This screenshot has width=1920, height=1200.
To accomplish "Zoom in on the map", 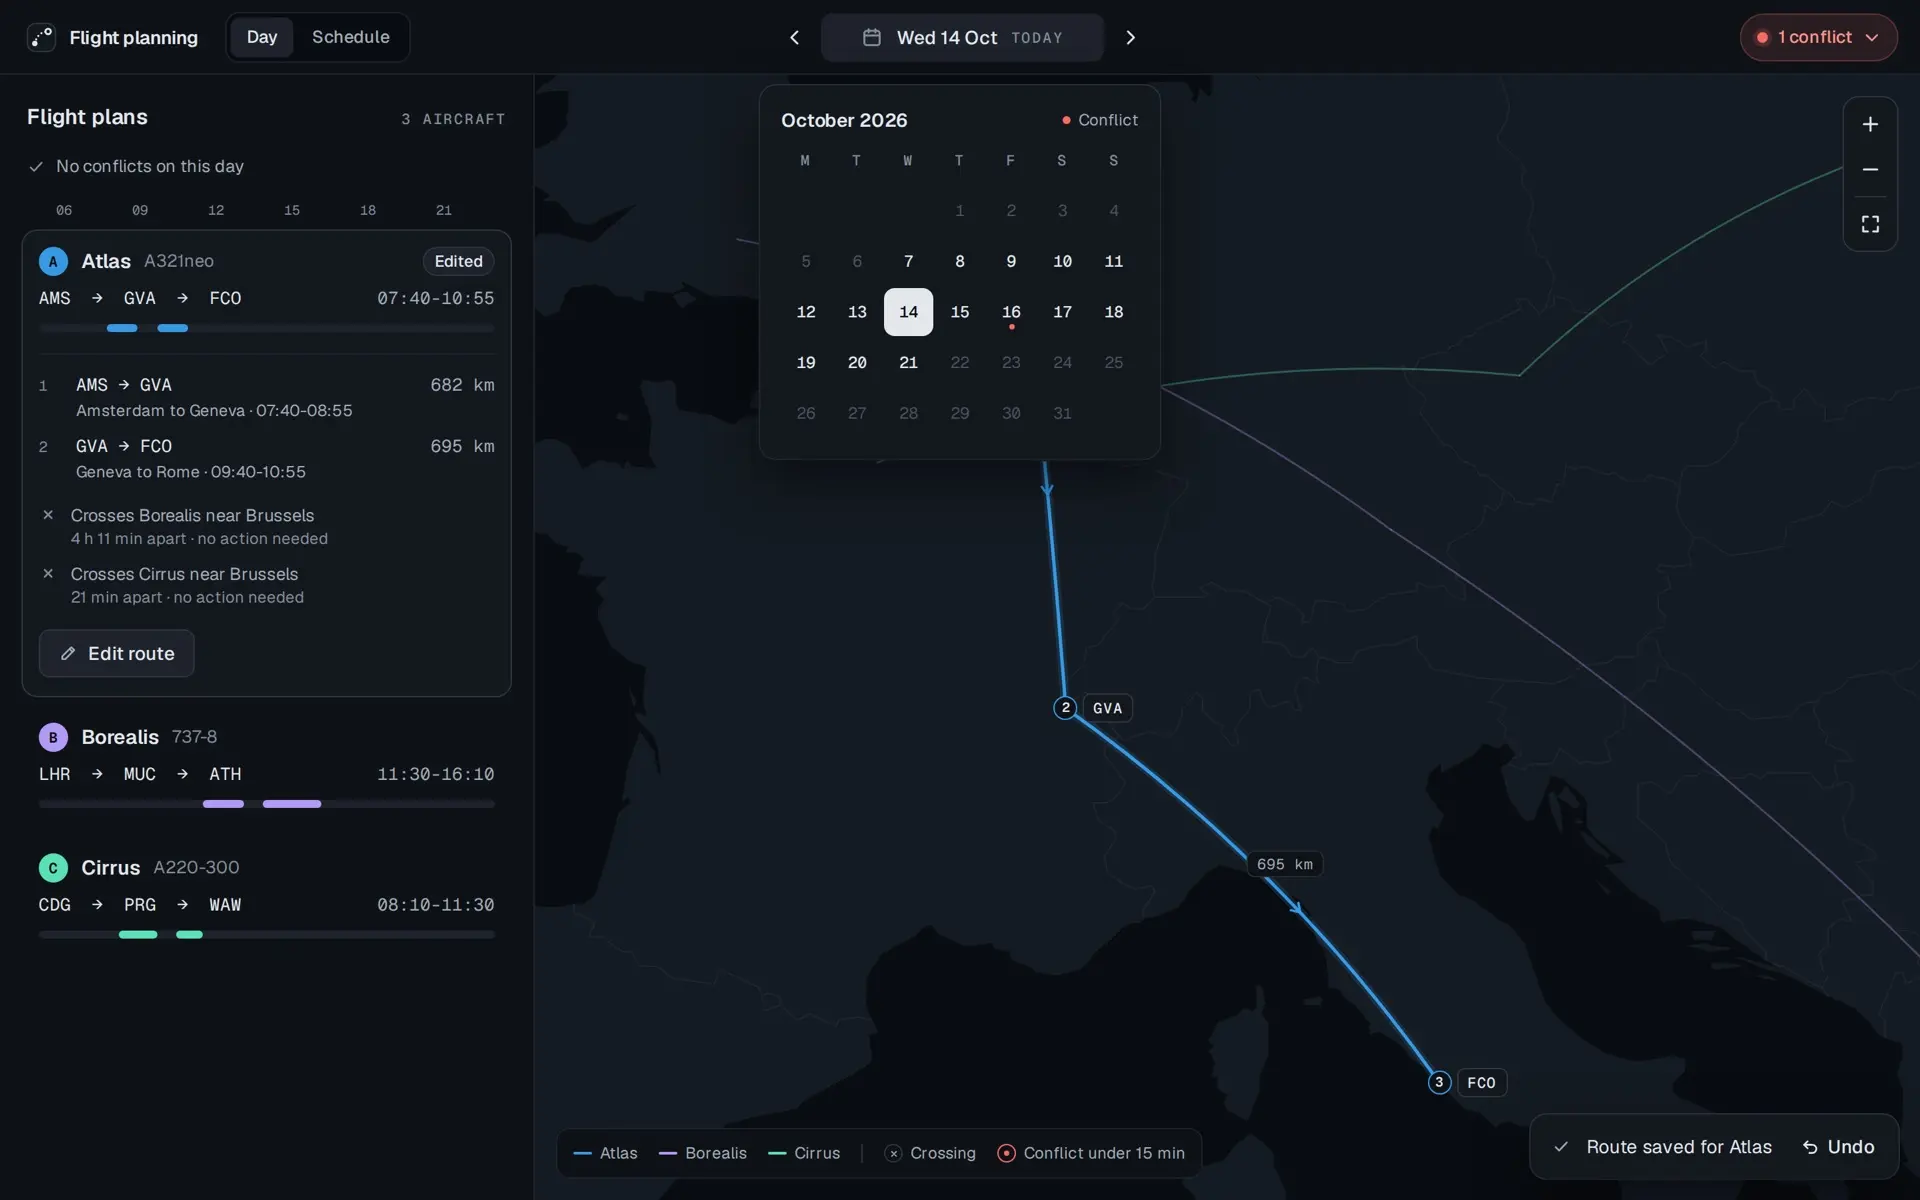I will pos(1870,124).
